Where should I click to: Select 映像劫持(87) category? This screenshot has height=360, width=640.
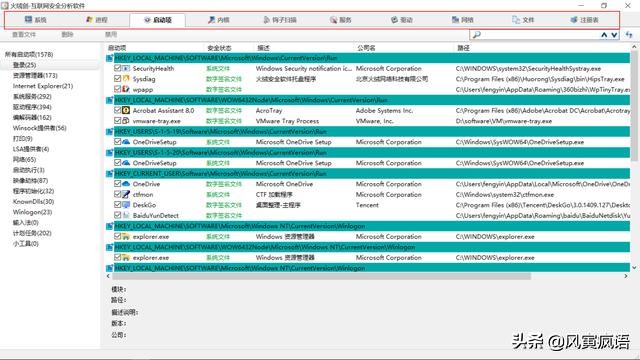pyautogui.click(x=31, y=180)
